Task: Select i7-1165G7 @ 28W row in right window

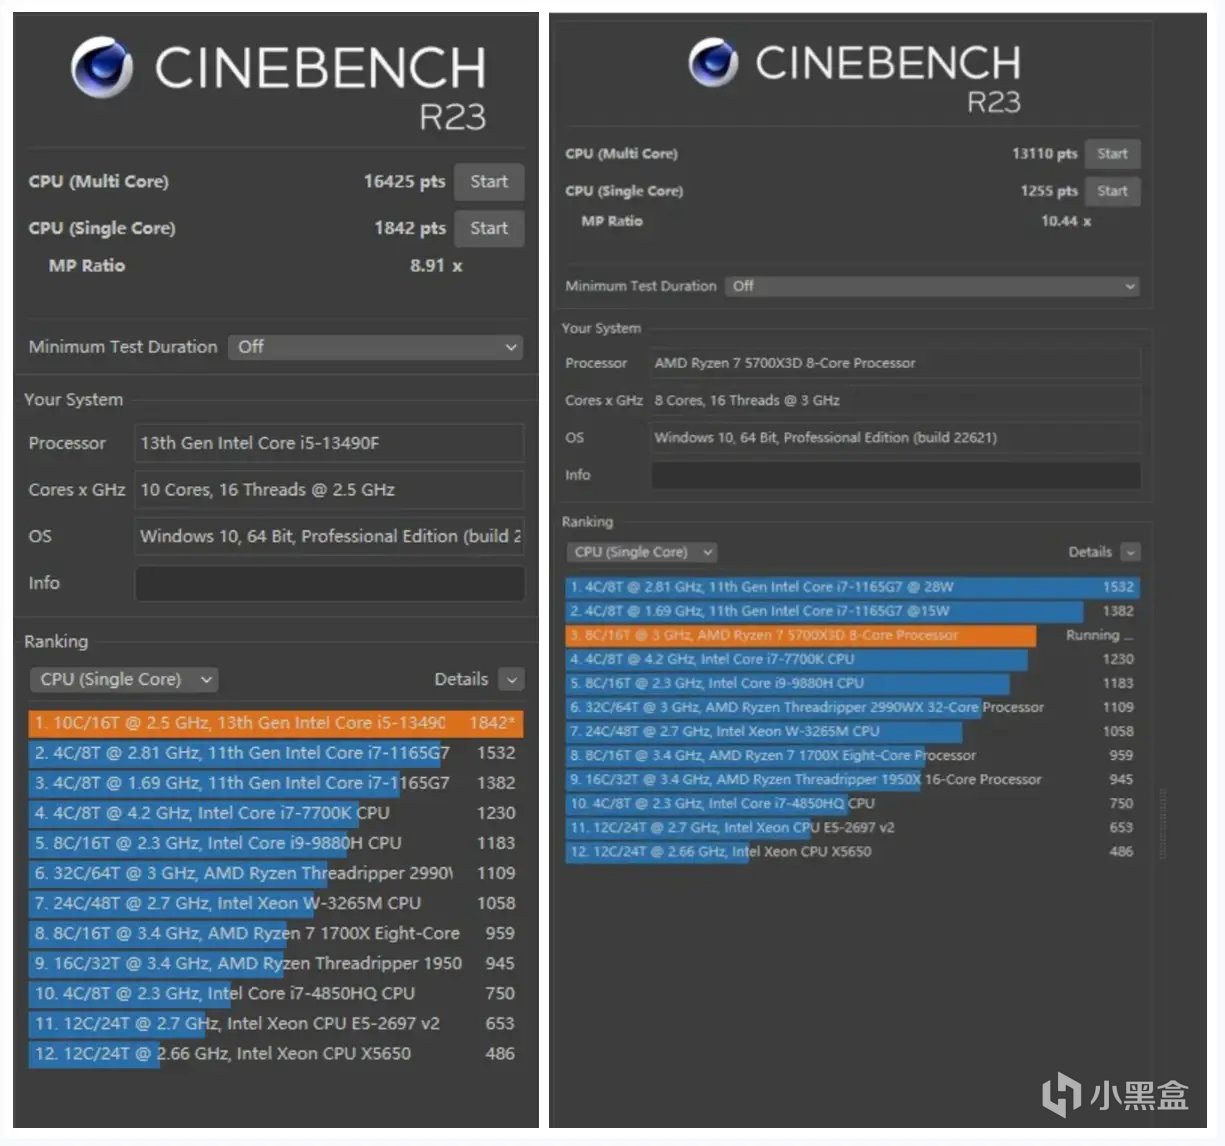Action: tap(852, 587)
